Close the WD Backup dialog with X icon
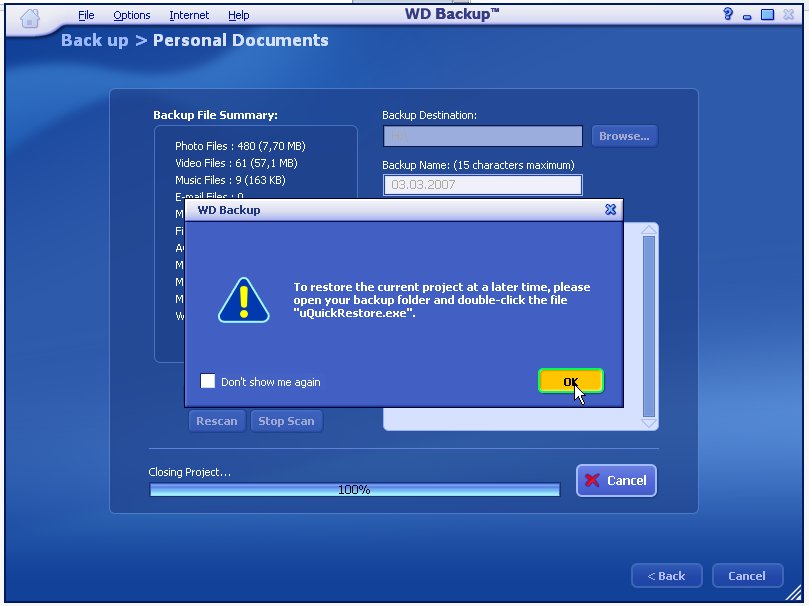Image resolution: width=809 pixels, height=606 pixels. point(610,209)
